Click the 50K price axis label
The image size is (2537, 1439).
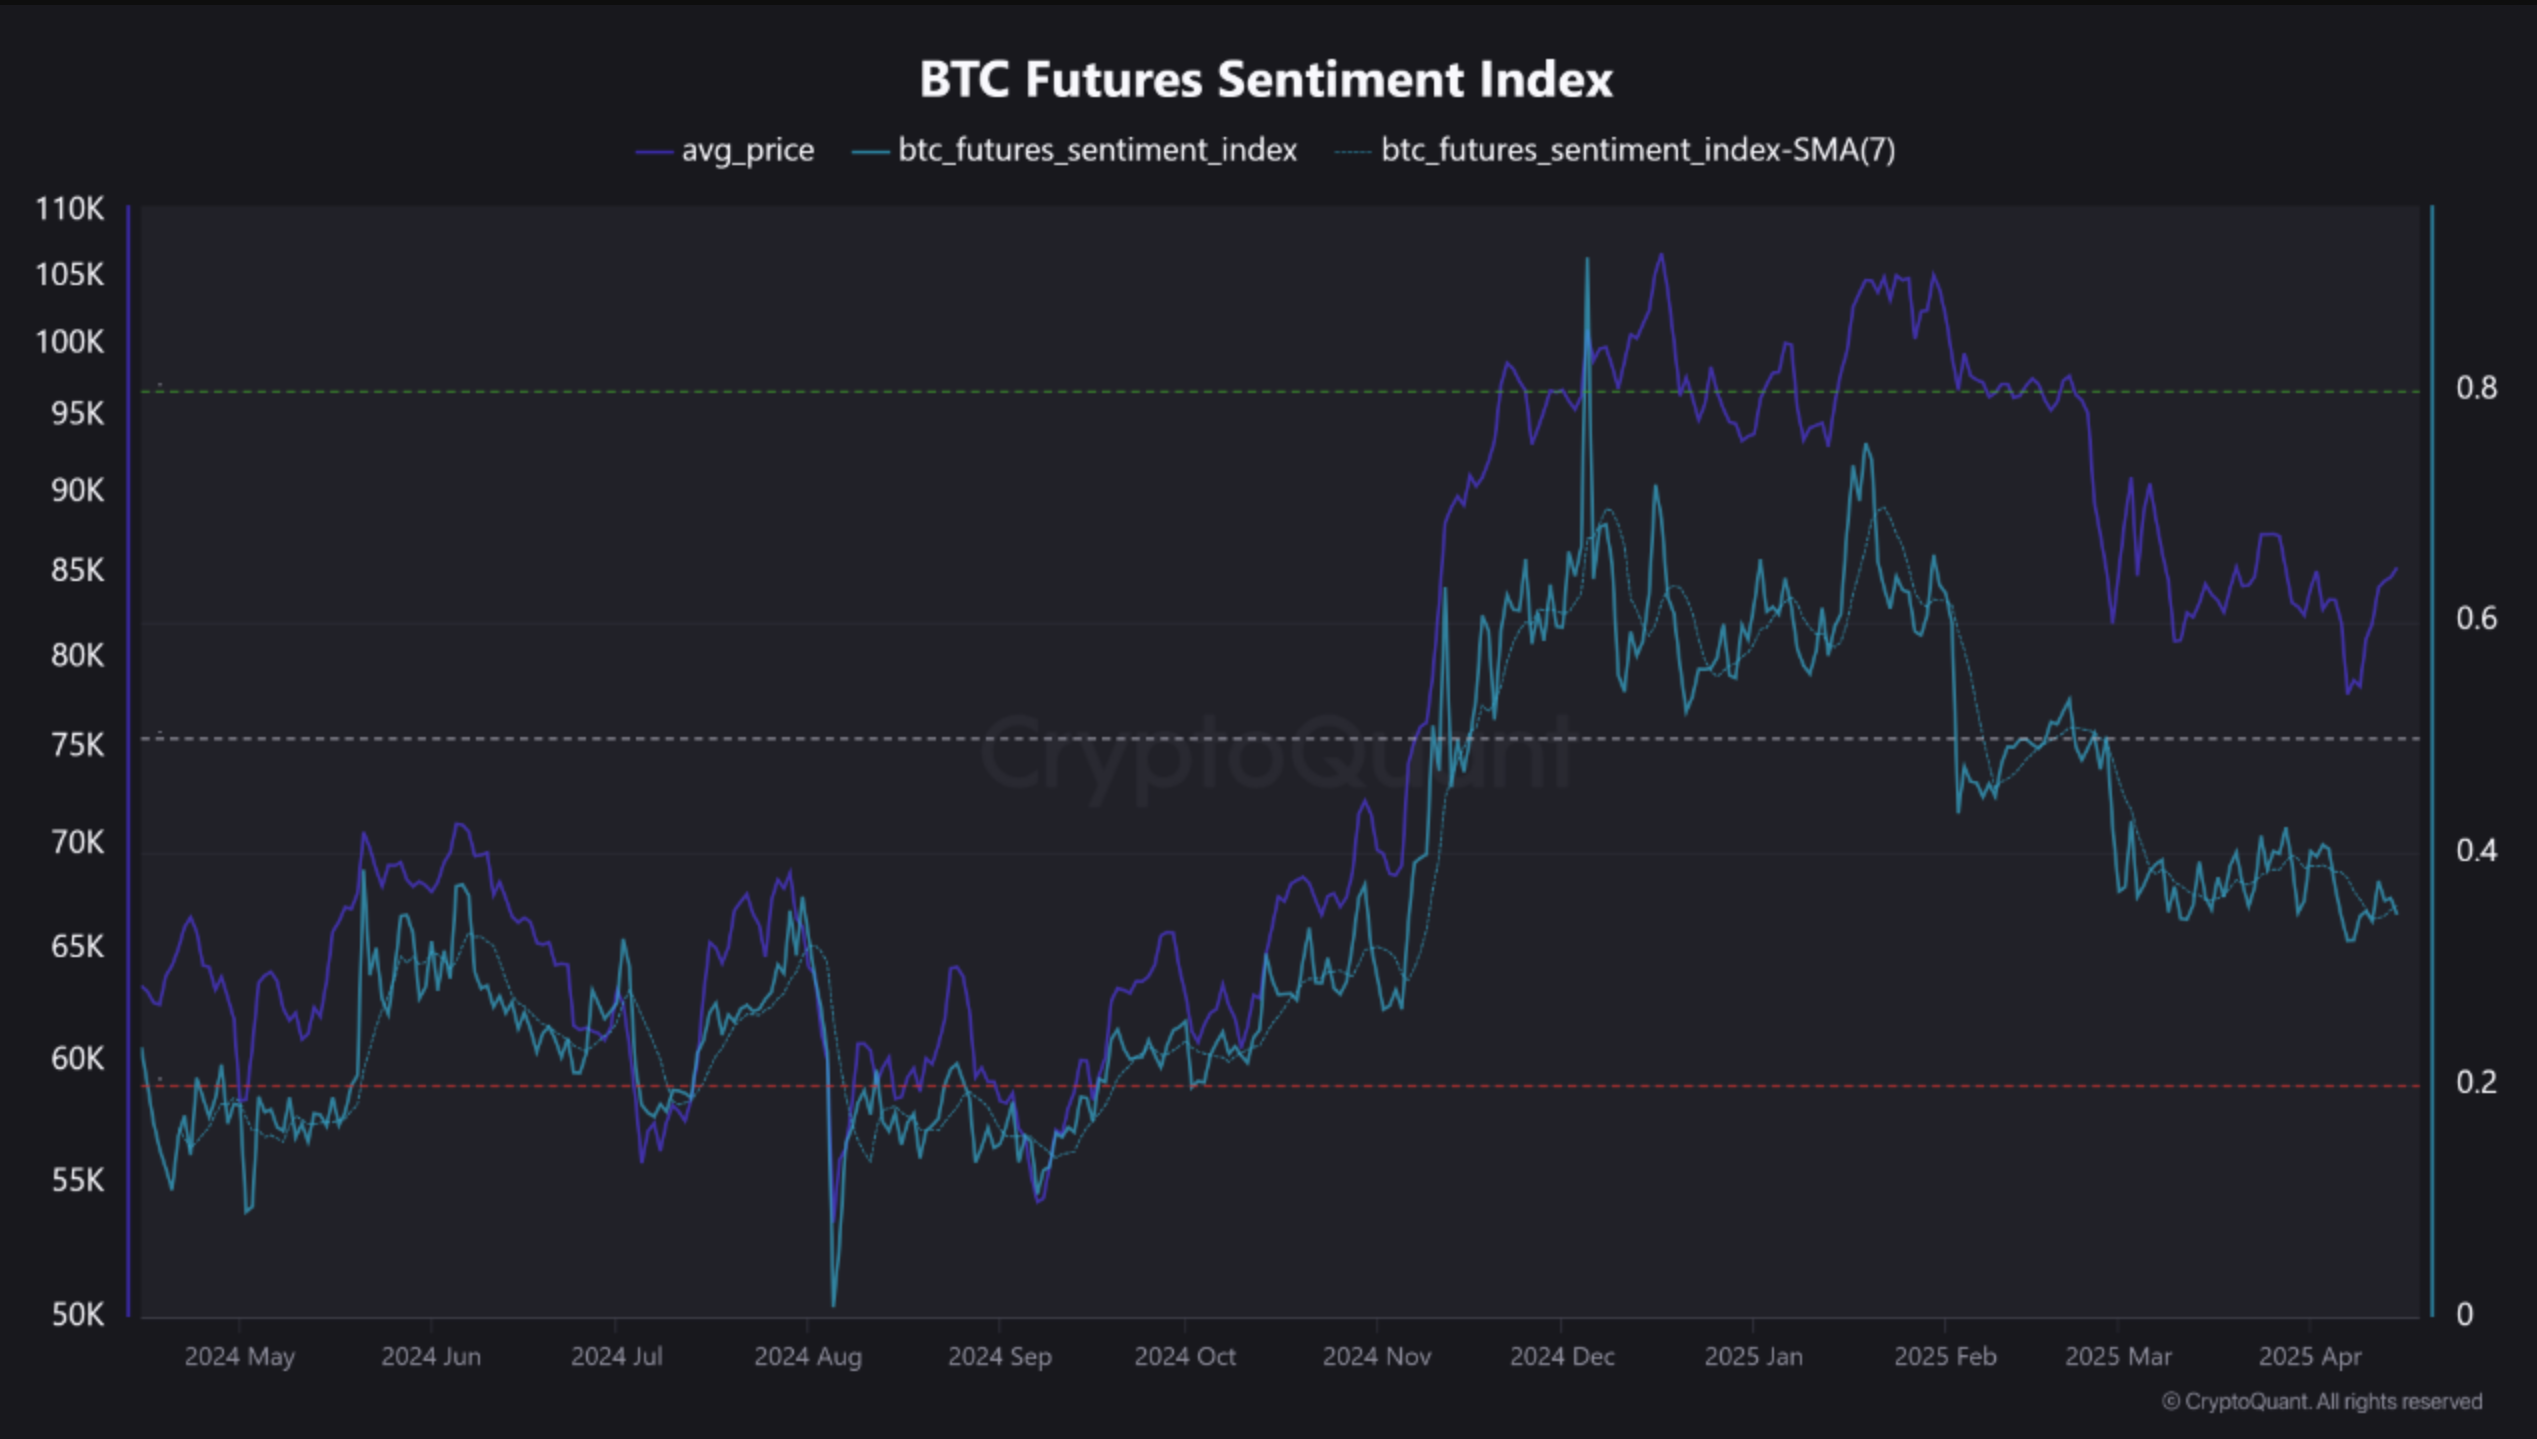pyautogui.click(x=77, y=1314)
